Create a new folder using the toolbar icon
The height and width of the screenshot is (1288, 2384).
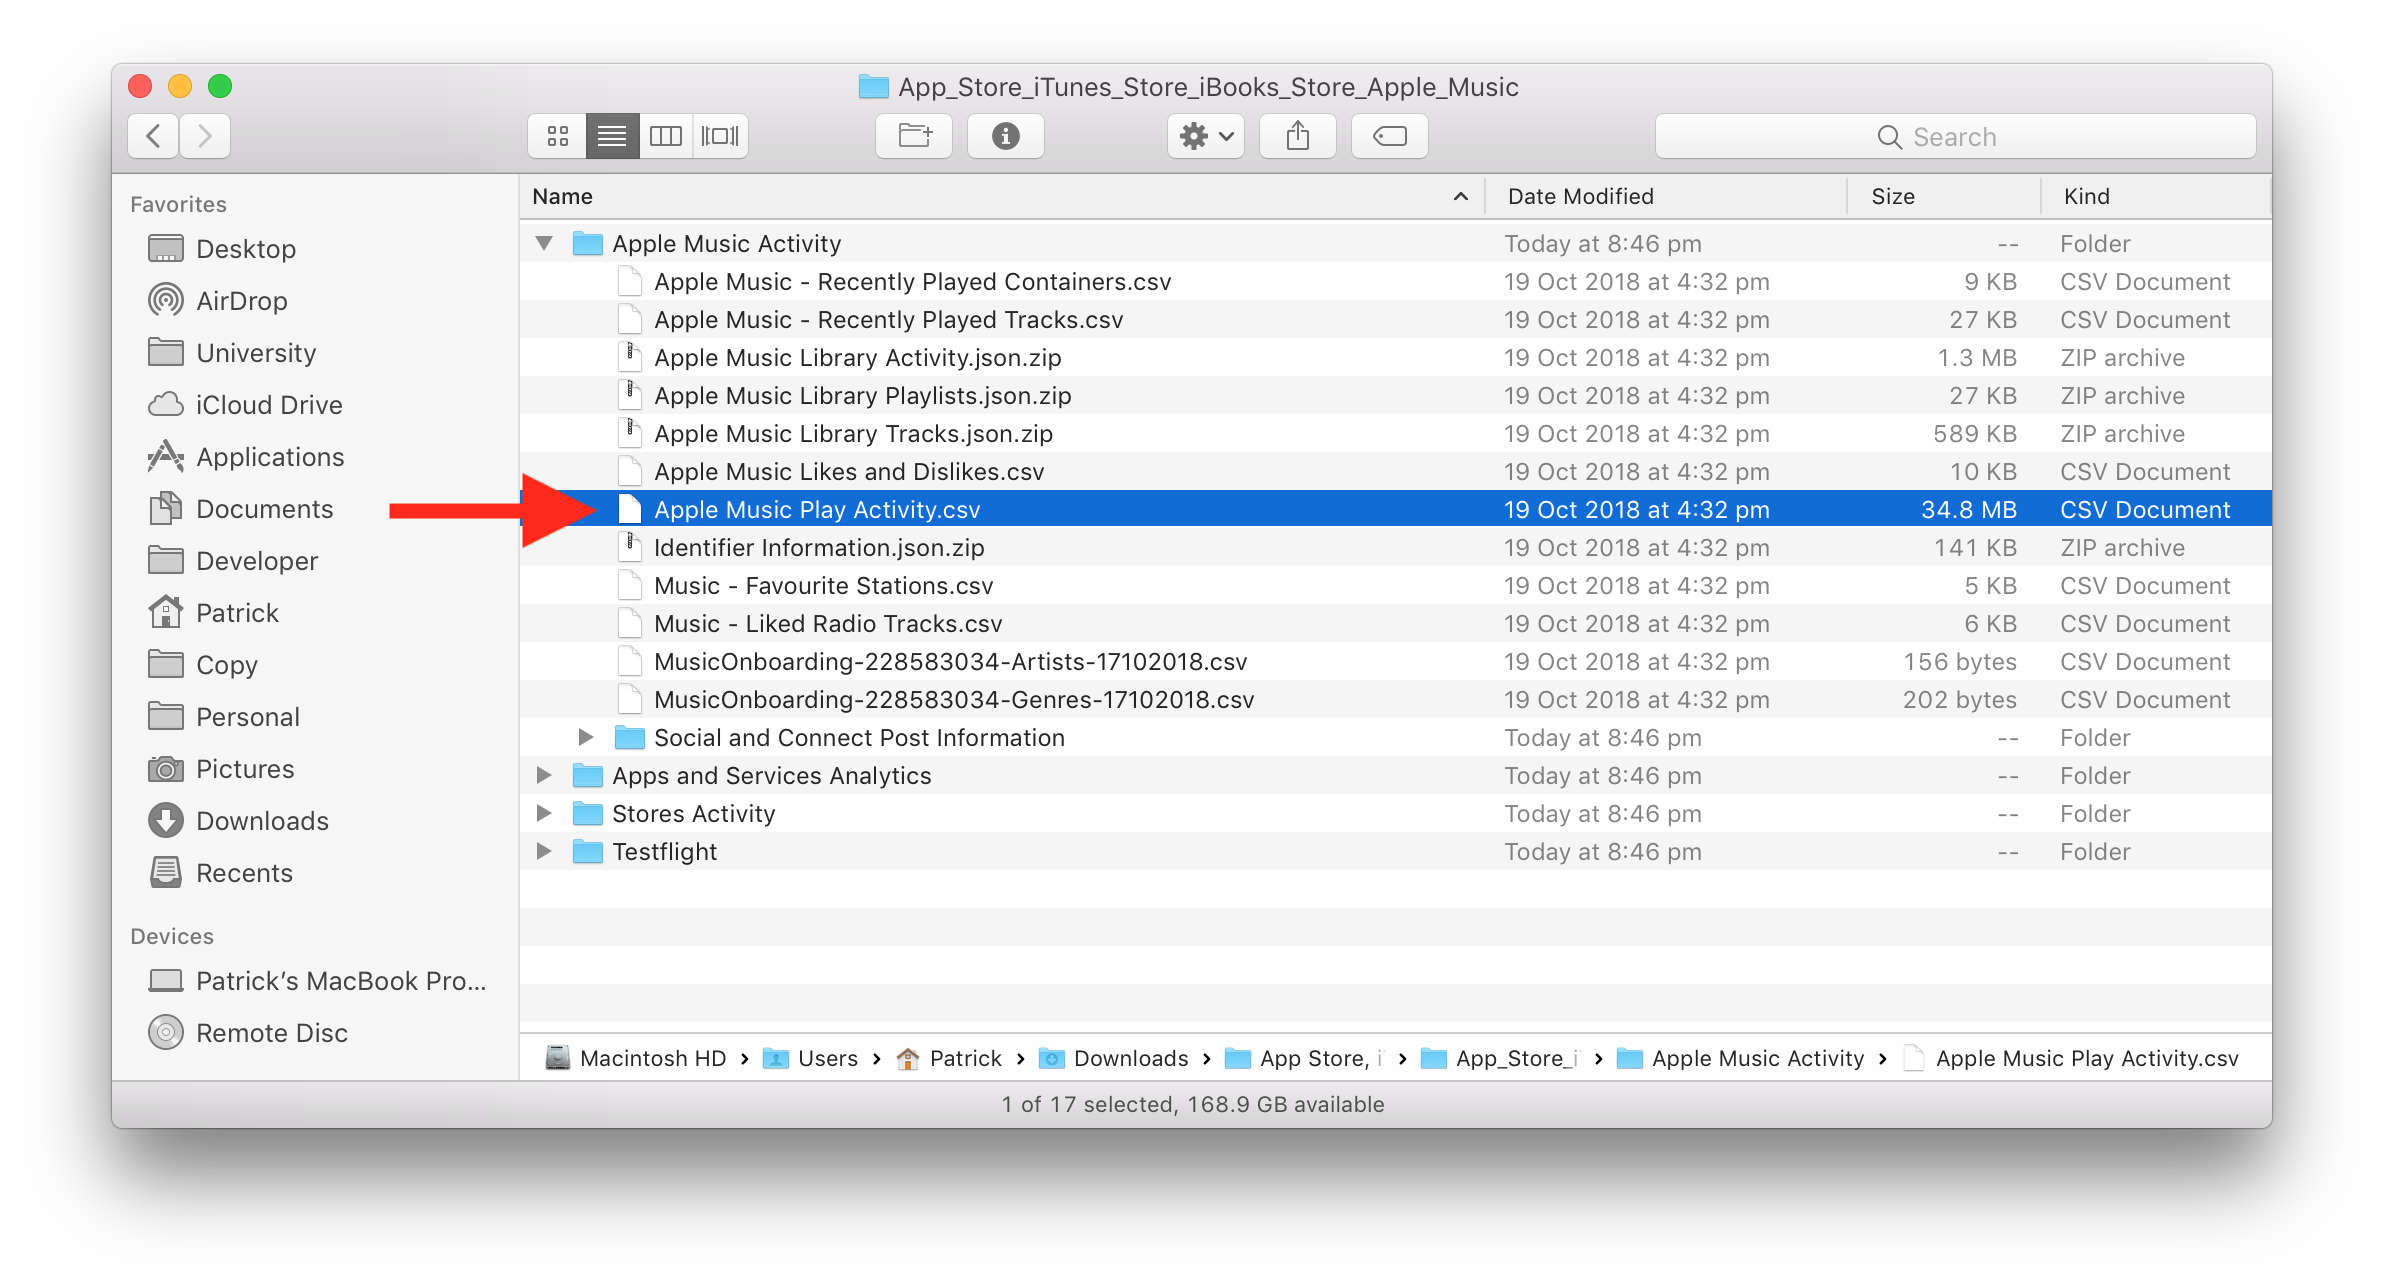tap(913, 136)
